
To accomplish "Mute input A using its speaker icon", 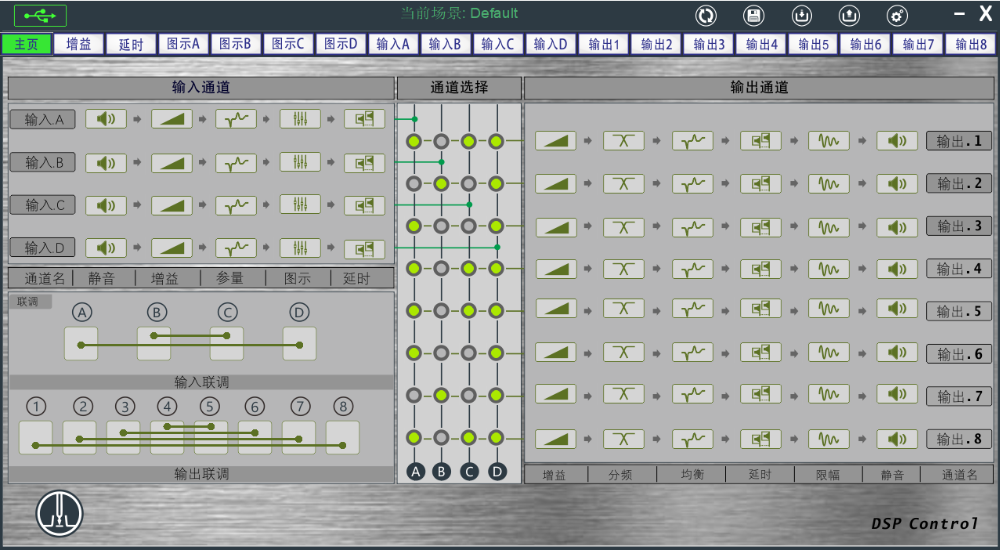I will click(x=105, y=119).
